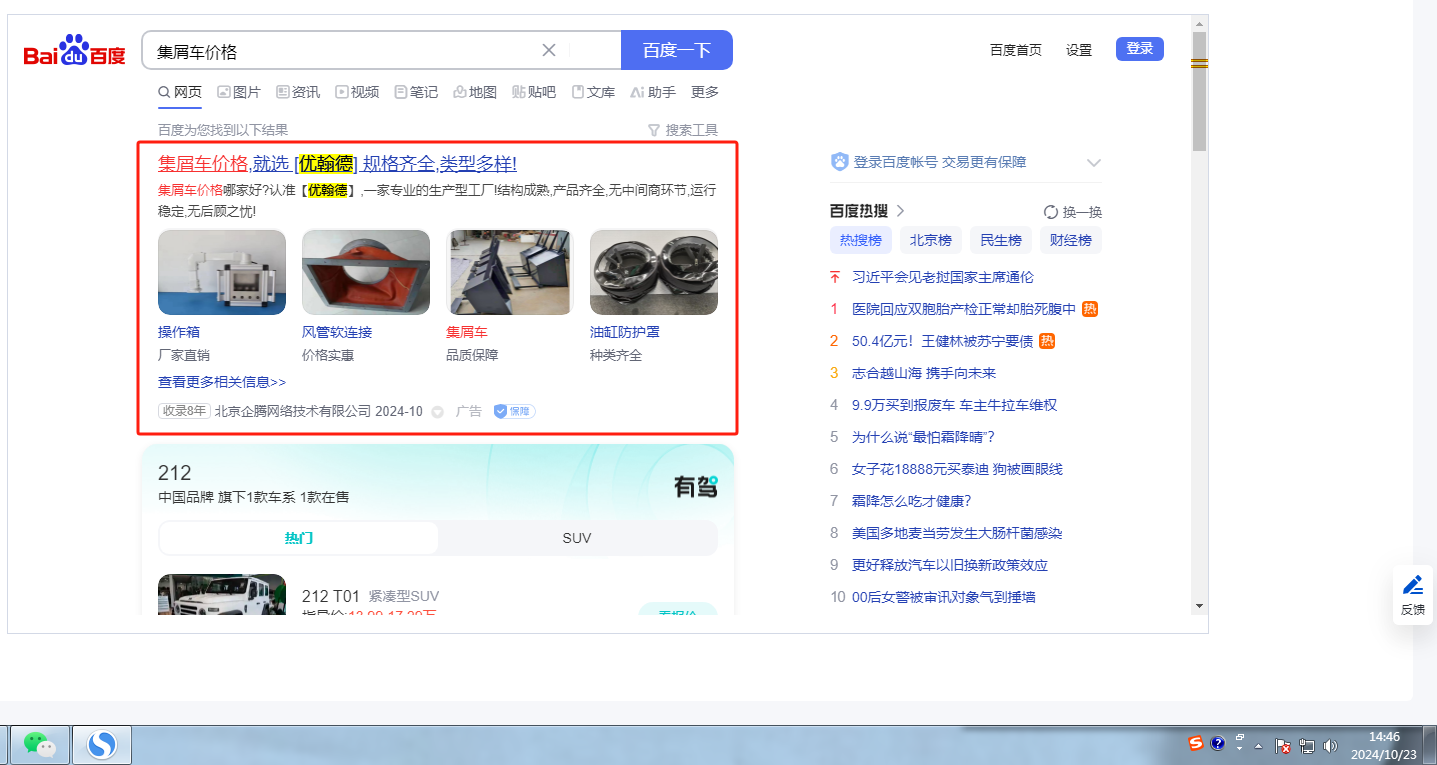Click the Sogou input method tray icon
1437x765 pixels.
click(1195, 743)
